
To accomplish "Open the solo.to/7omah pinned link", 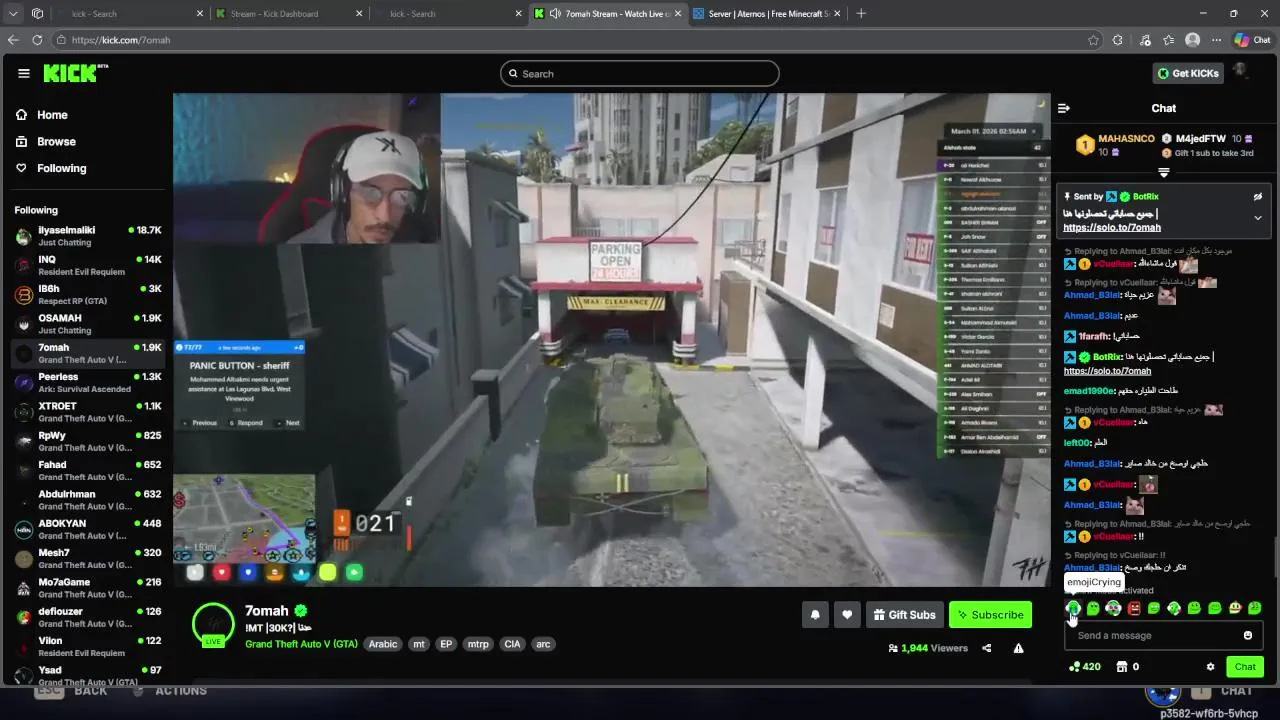I will pos(1112,228).
